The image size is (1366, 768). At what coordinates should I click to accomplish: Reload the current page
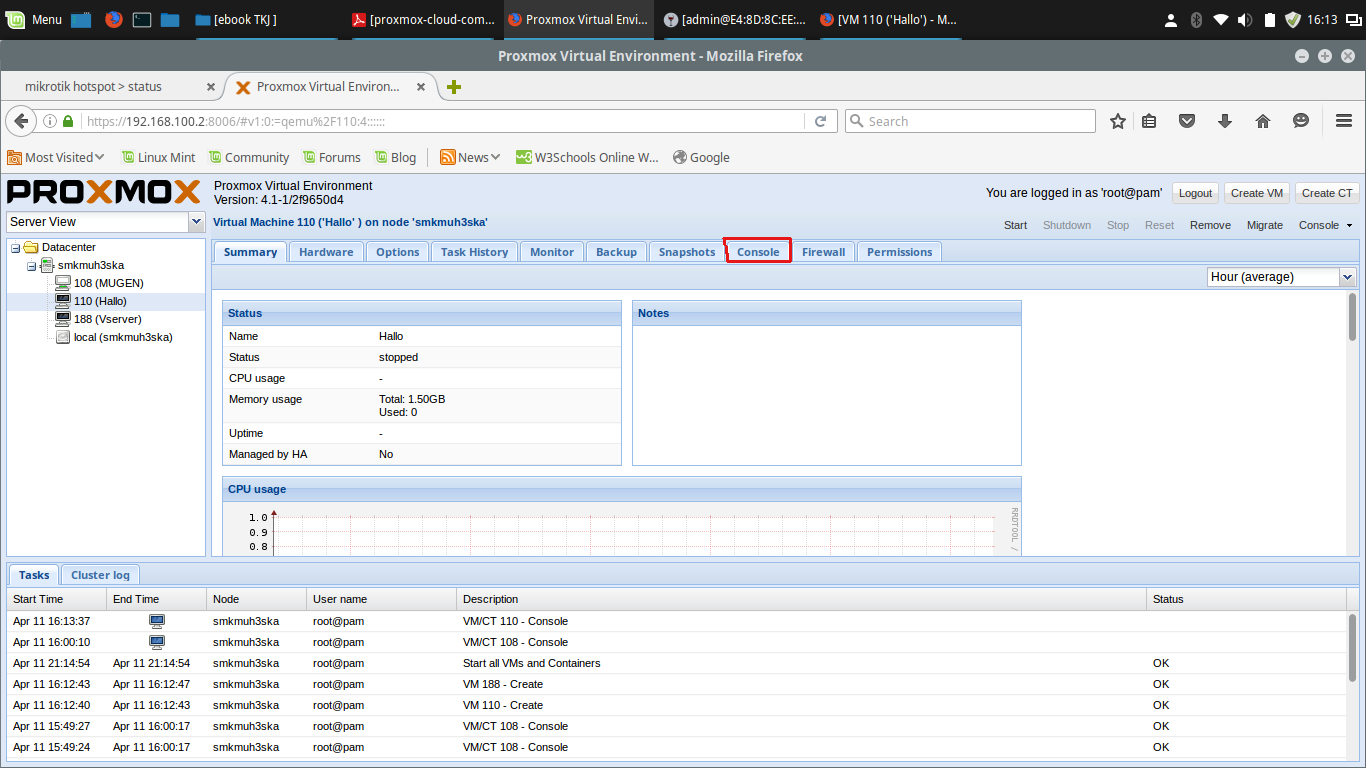click(820, 121)
